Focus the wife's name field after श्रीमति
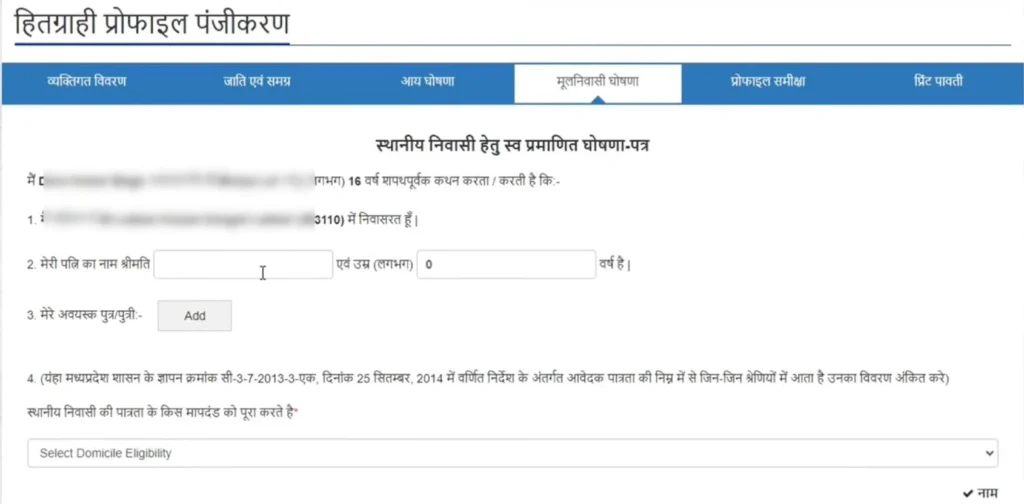 click(244, 264)
